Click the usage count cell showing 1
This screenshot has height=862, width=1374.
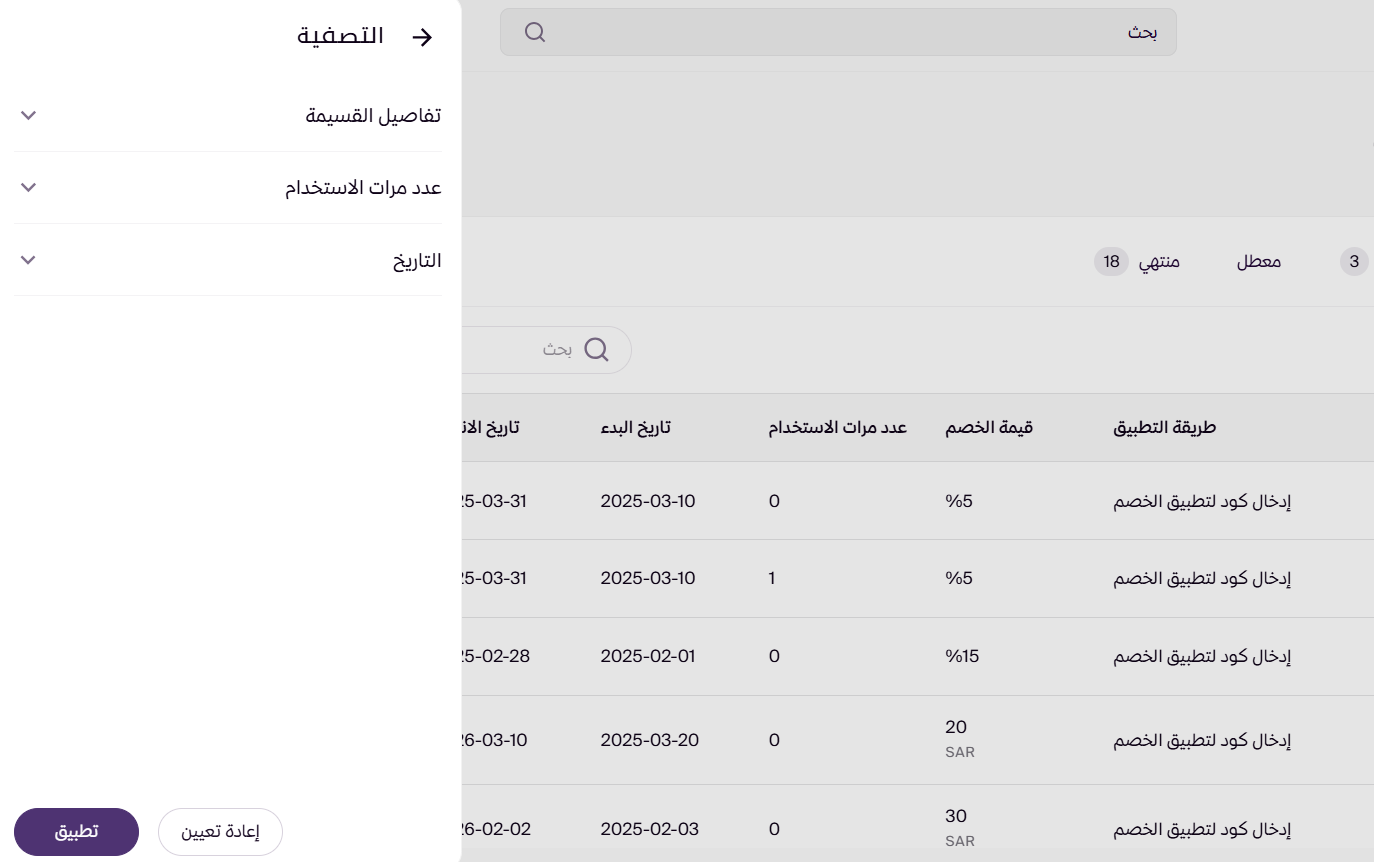[x=773, y=579]
